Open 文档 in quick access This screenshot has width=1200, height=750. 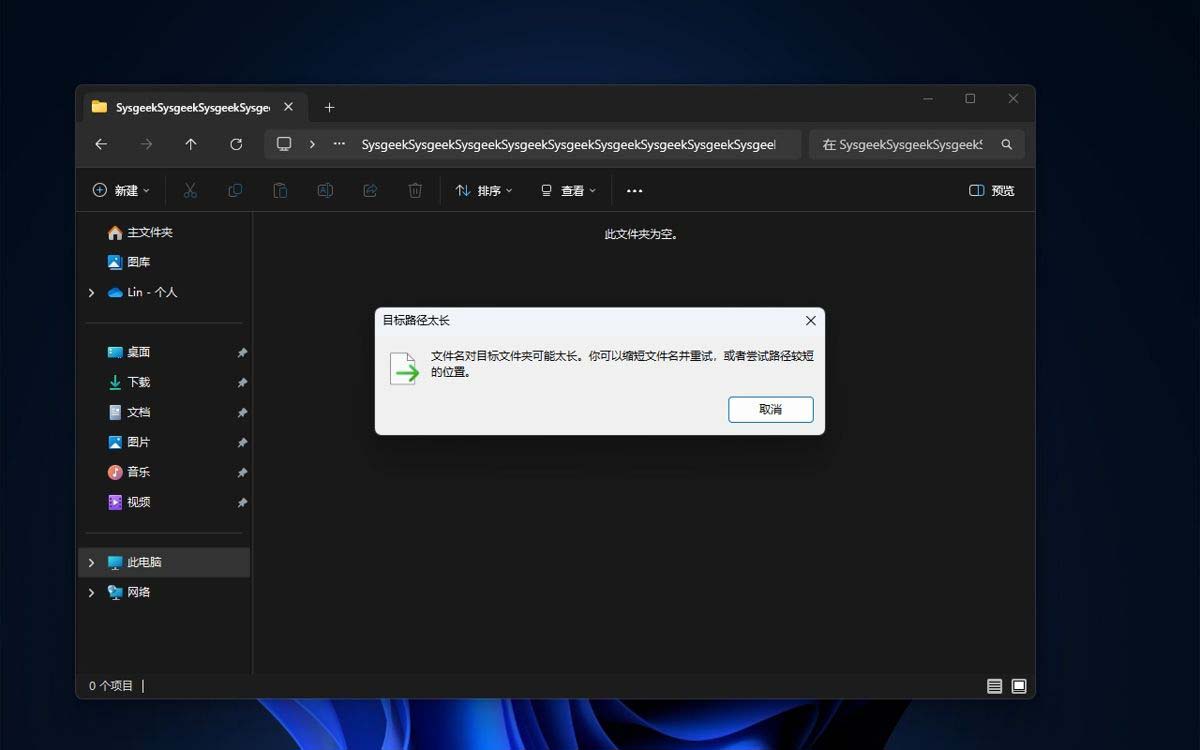tap(129, 412)
